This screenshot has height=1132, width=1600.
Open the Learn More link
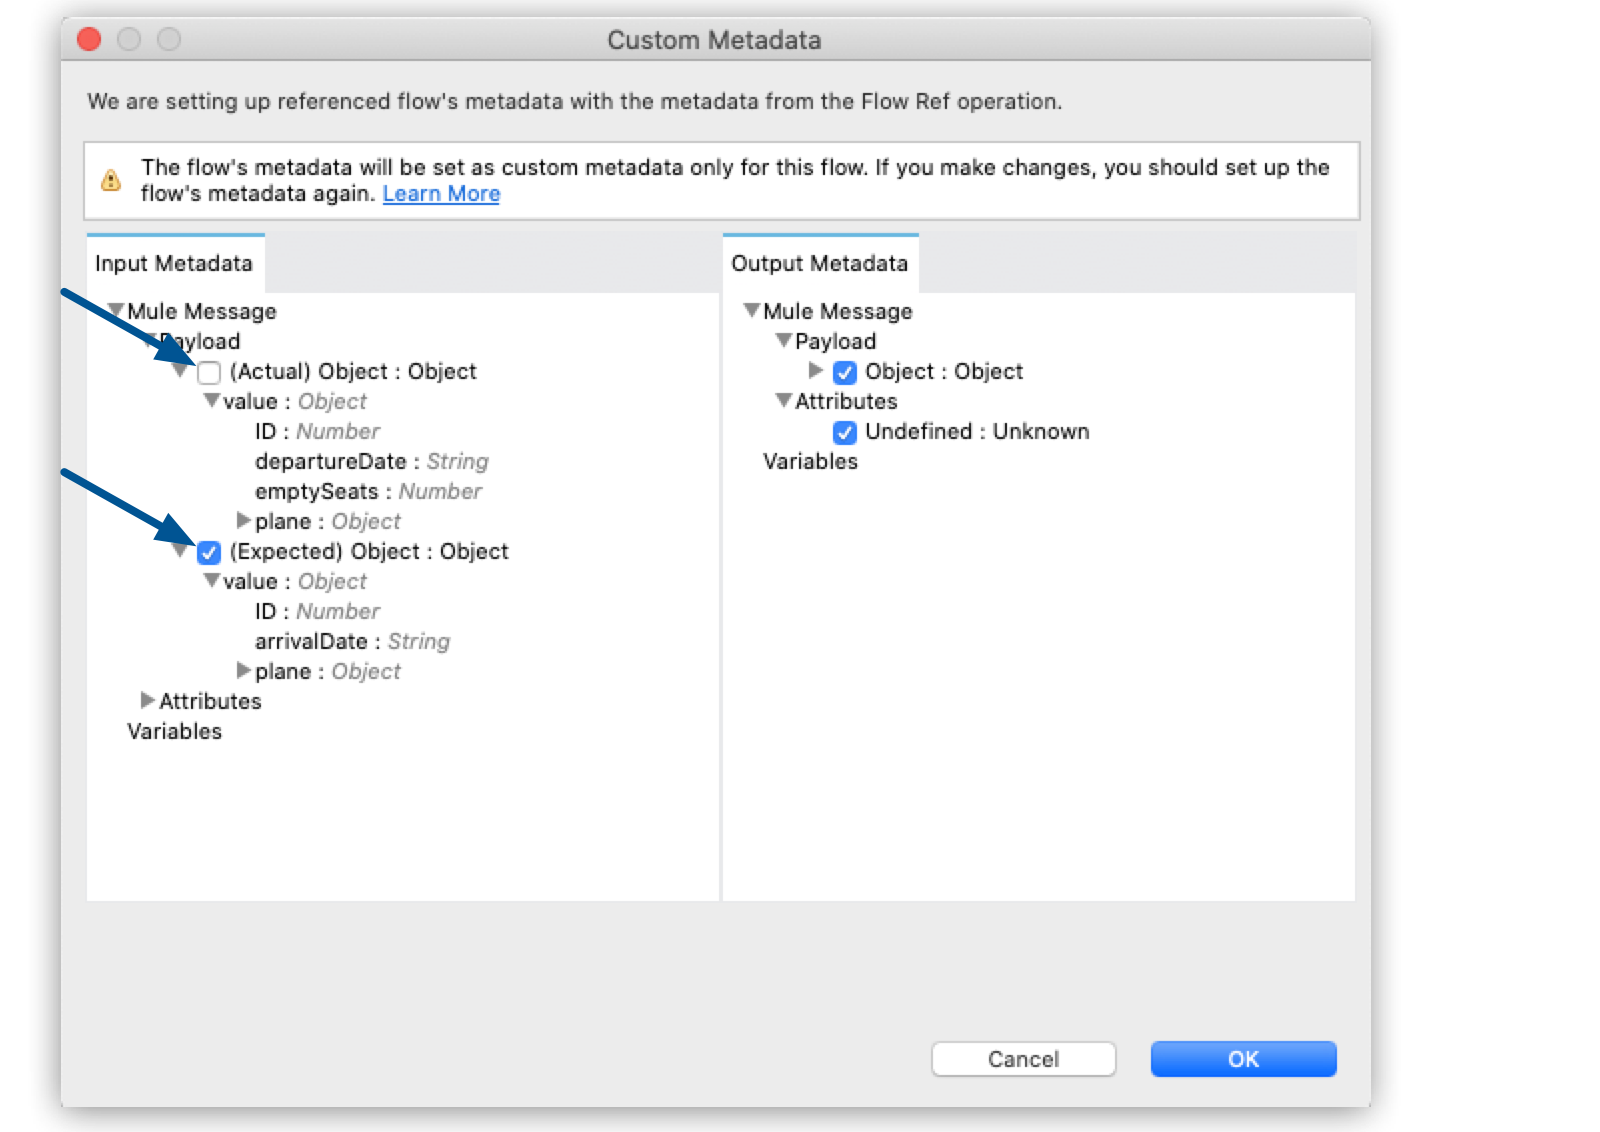[440, 193]
